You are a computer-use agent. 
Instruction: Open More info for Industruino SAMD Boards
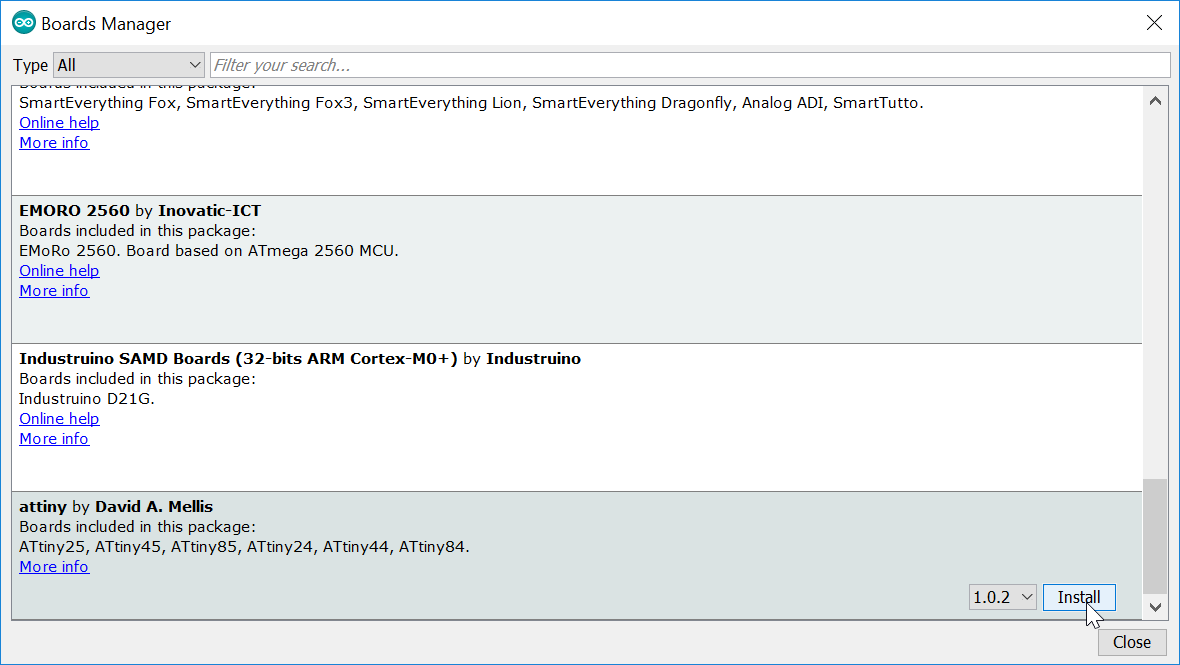[x=54, y=439]
